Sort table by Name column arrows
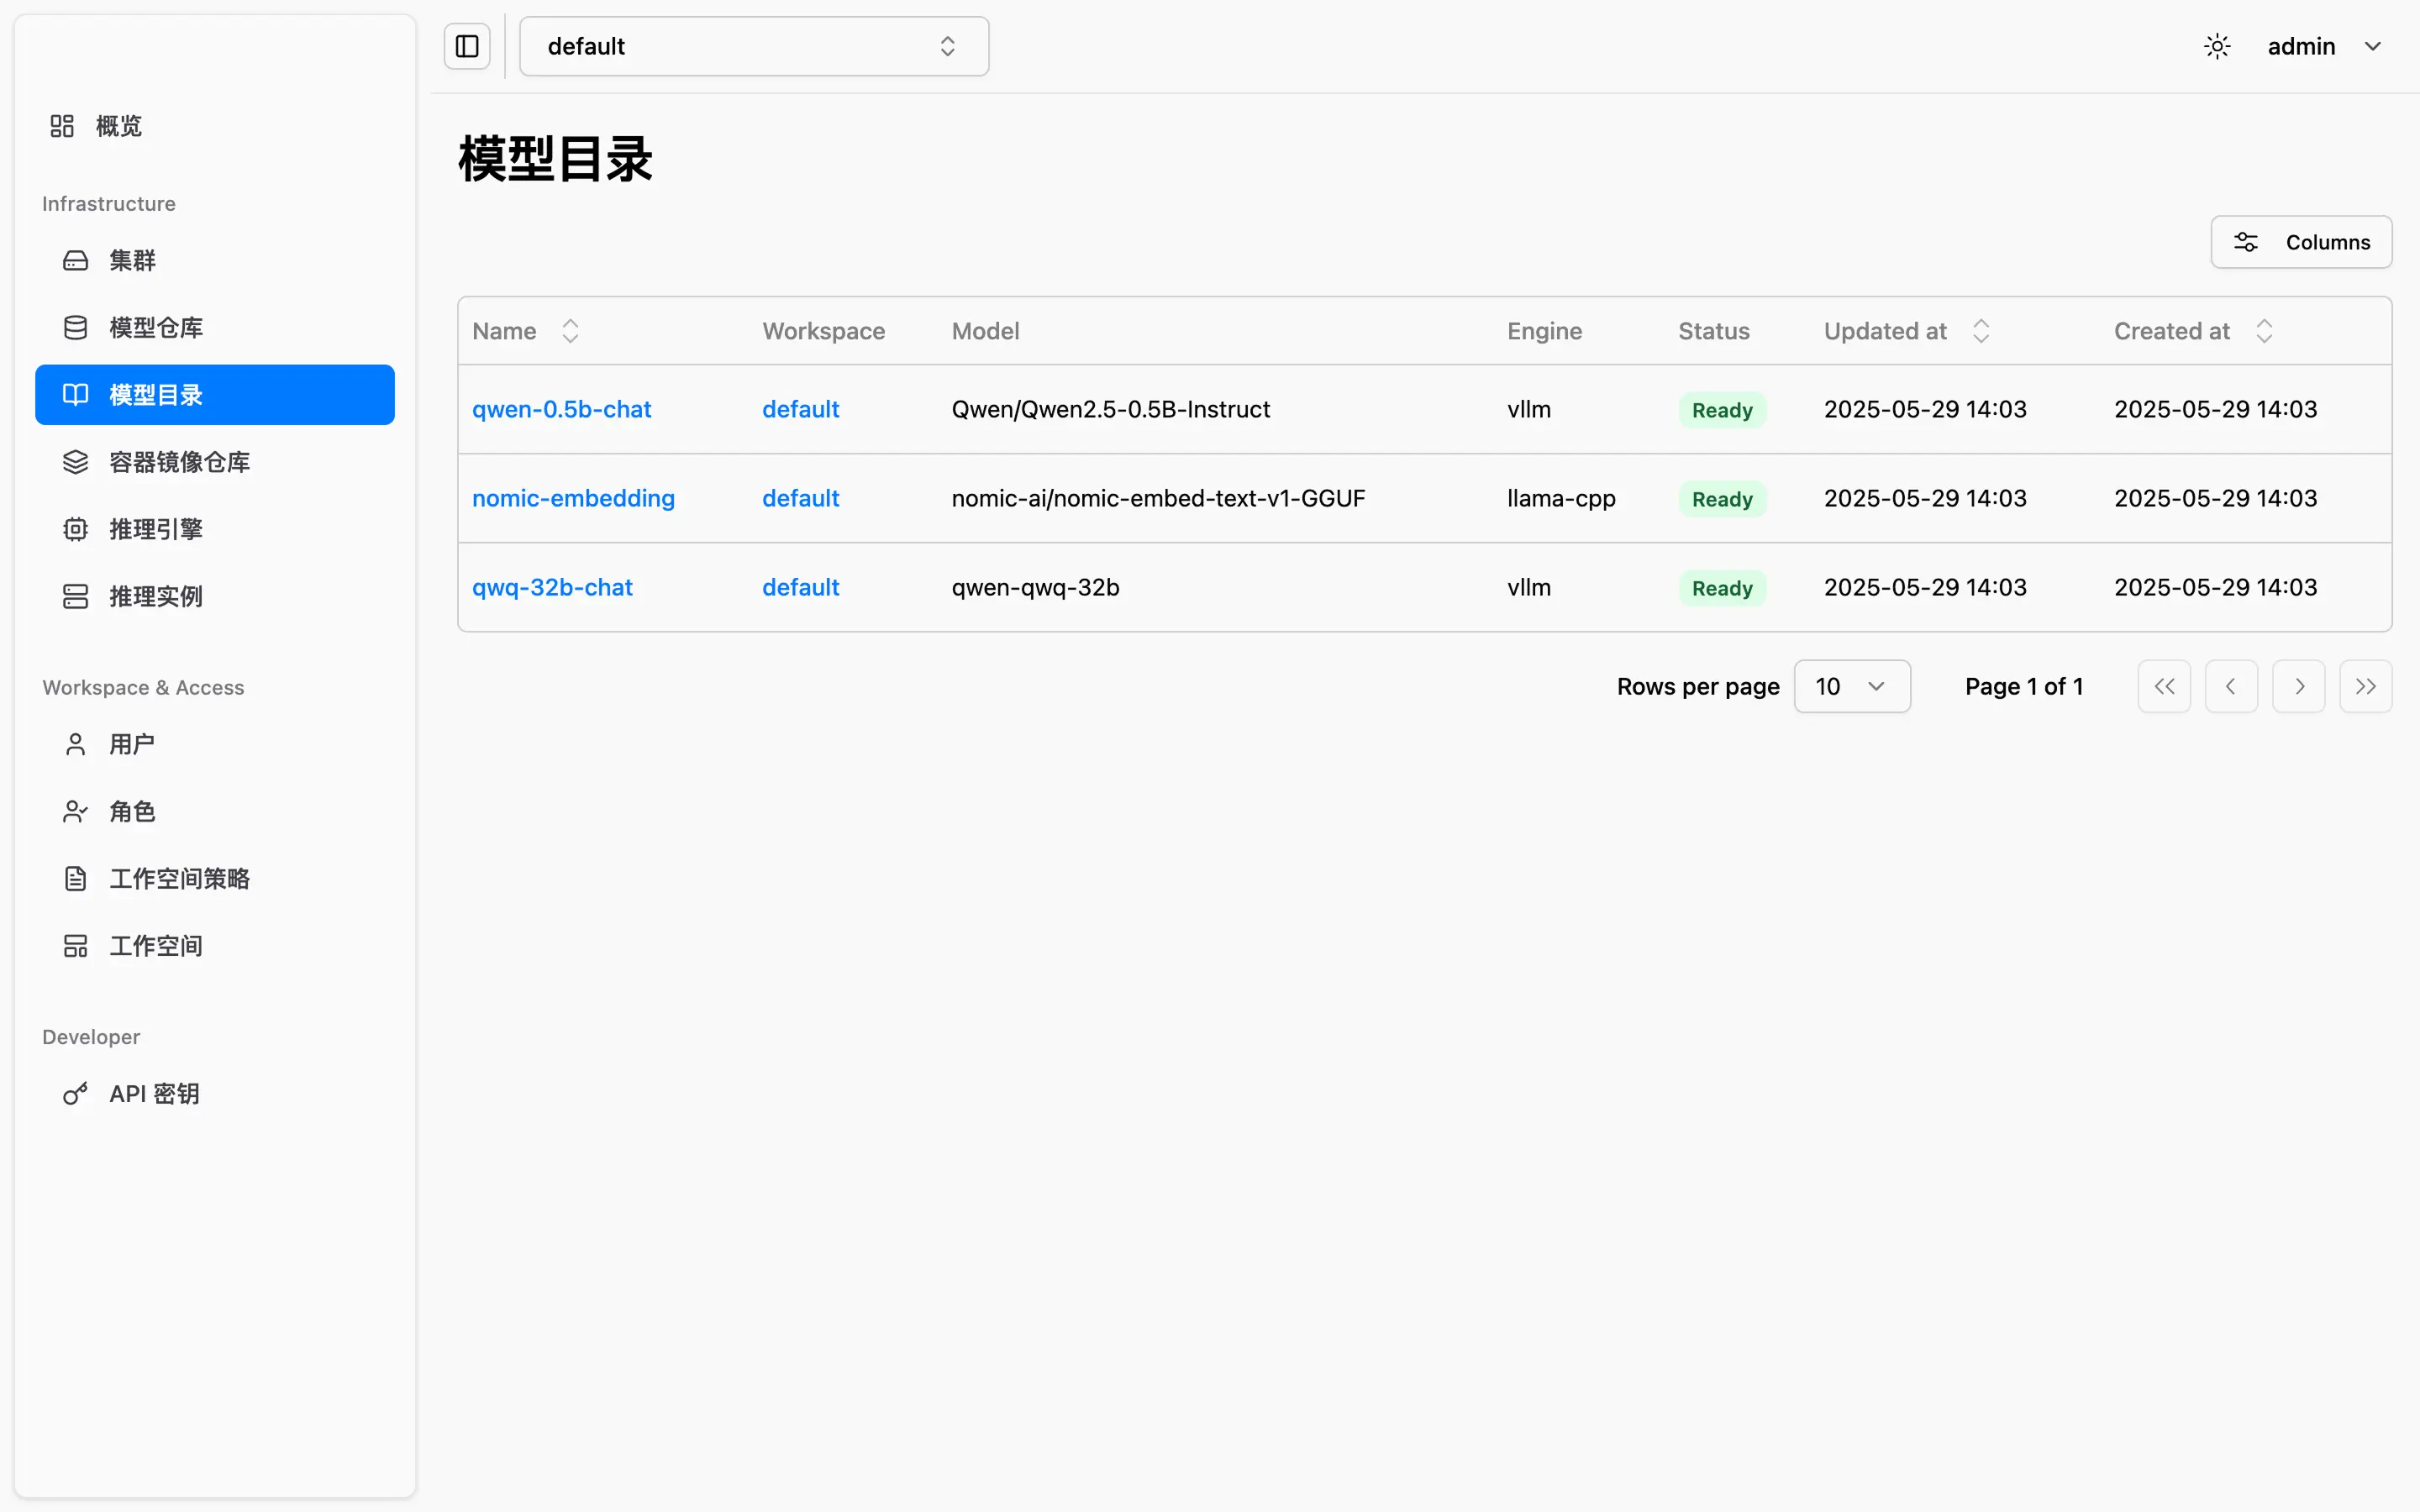 point(570,331)
